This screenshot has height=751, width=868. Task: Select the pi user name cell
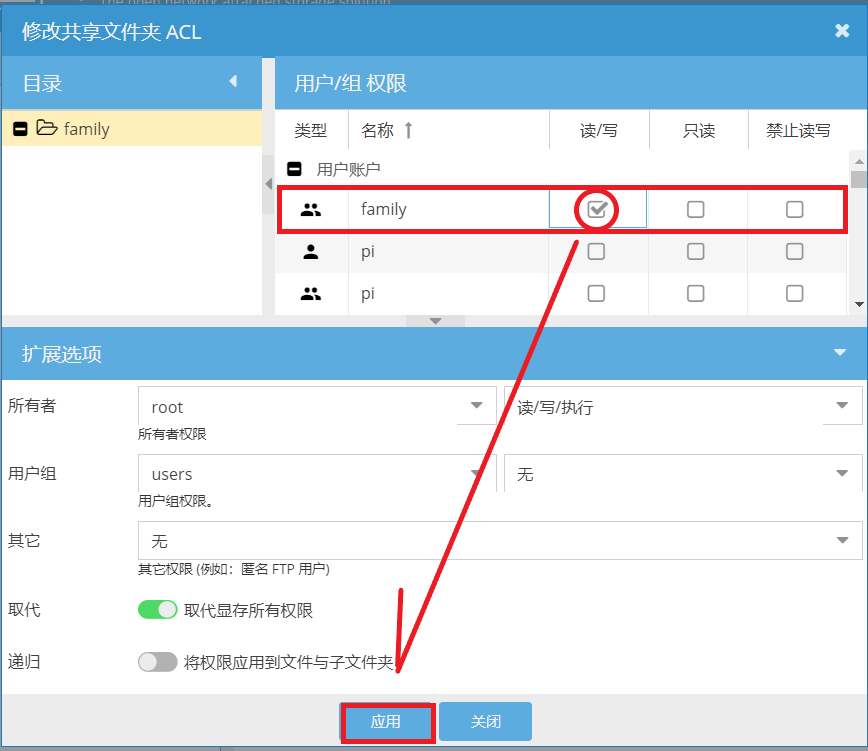tap(448, 251)
